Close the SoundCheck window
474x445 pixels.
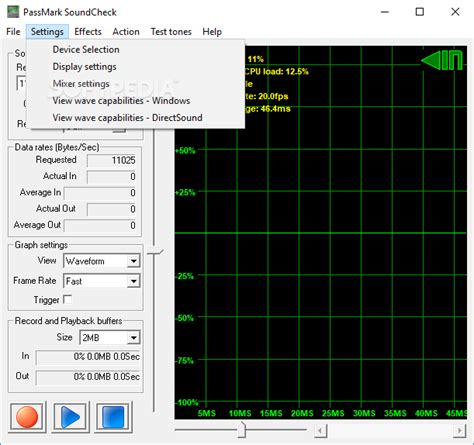click(x=455, y=12)
